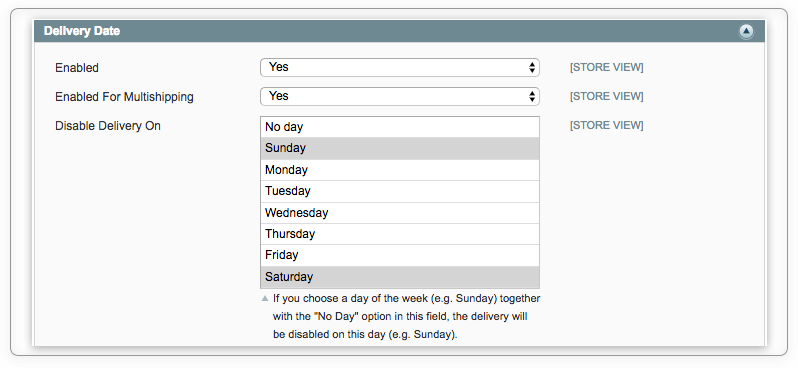
Task: Select Friday in the day list
Action: click(400, 255)
